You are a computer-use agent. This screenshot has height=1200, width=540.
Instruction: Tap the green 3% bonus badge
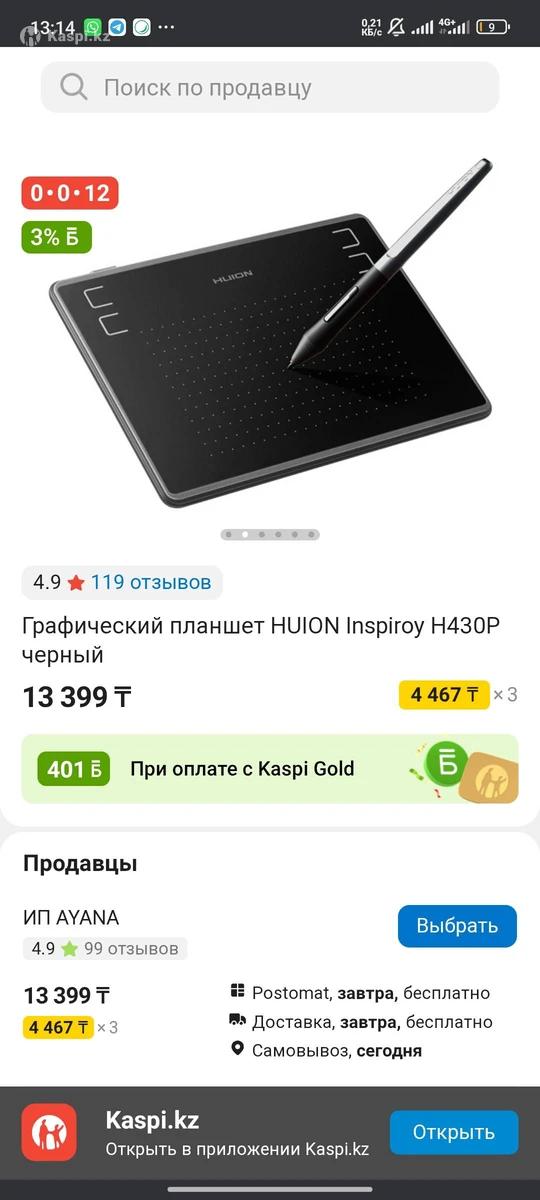(56, 237)
